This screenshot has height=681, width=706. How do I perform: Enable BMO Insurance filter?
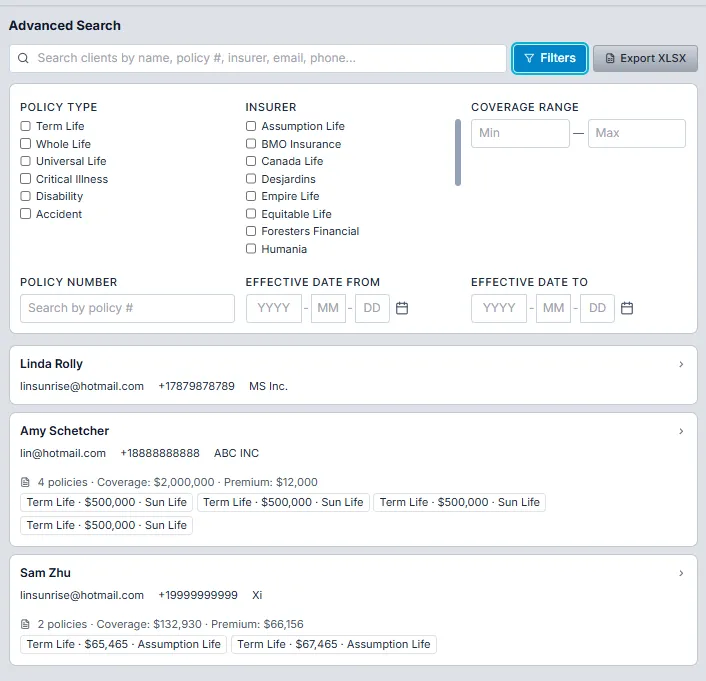coord(251,144)
